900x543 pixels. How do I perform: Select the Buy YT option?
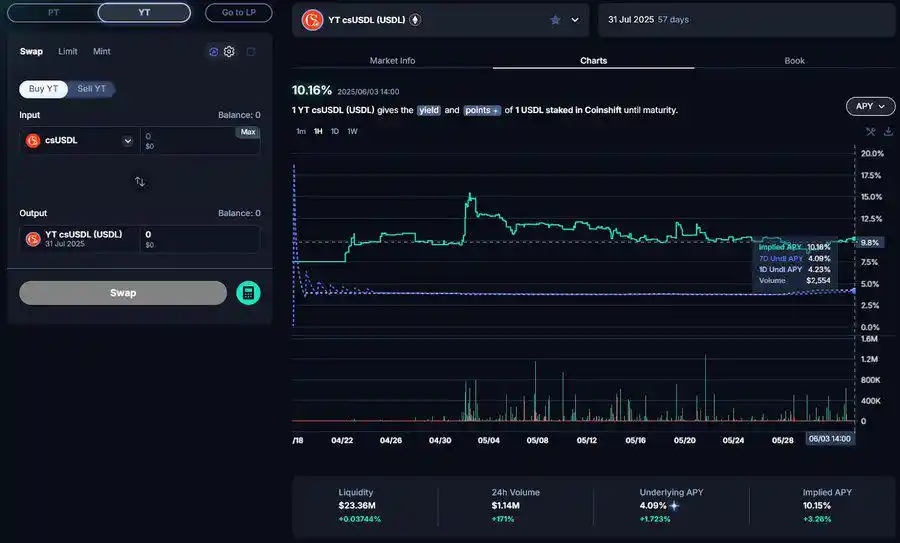44,89
